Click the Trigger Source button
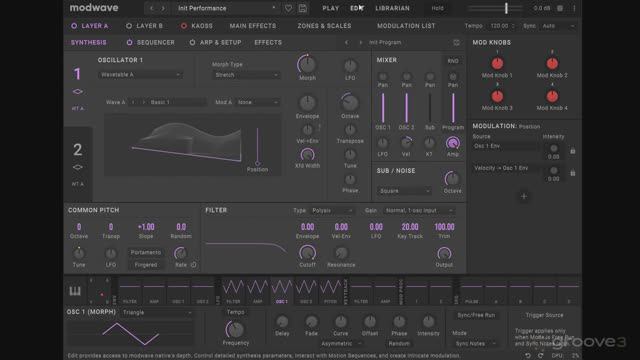This screenshot has height=360, width=640. (x=544, y=315)
